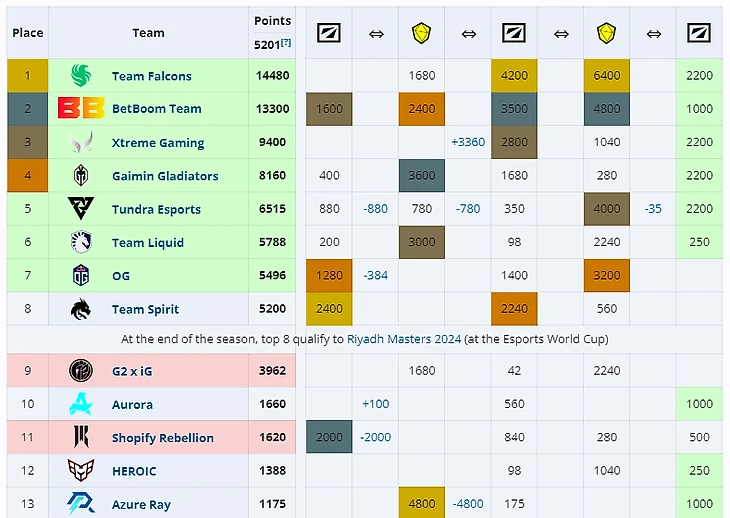Click the Team Spirit dragon logo
Viewport: 730px width, 518px height.
tap(81, 309)
